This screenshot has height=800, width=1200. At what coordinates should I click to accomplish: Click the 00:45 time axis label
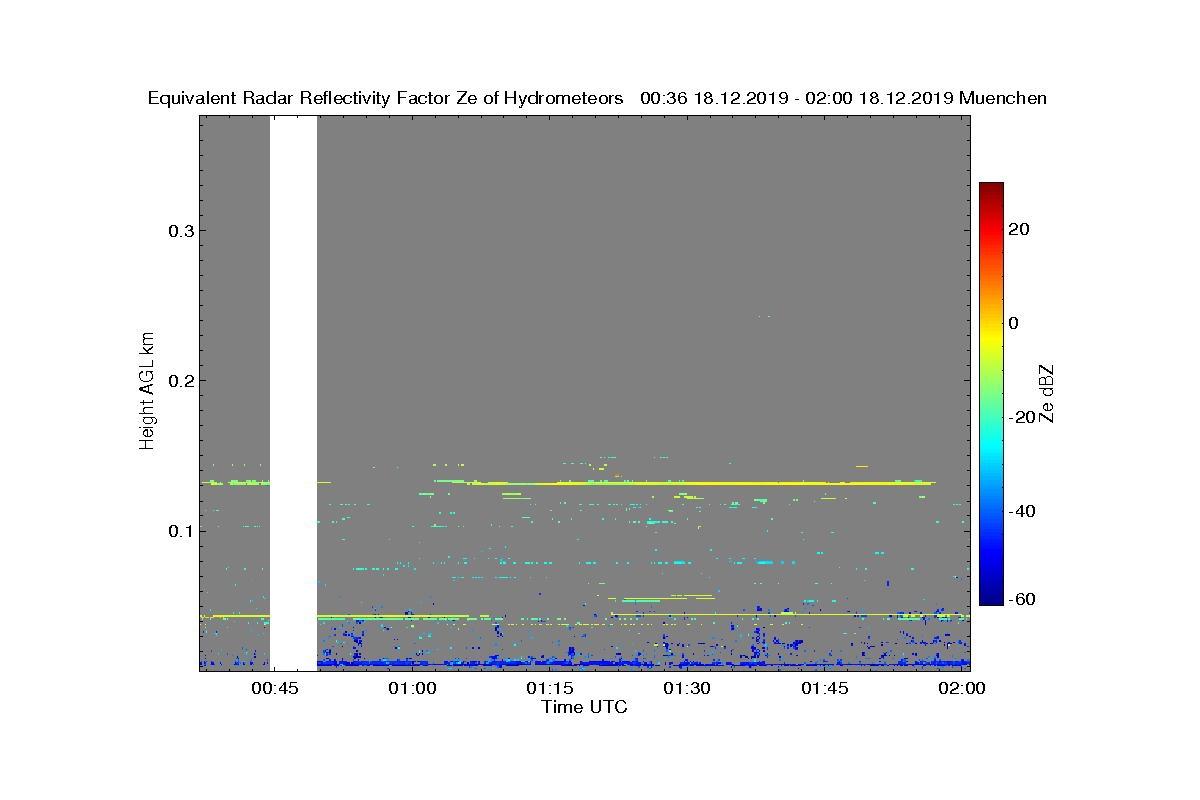pos(274,689)
